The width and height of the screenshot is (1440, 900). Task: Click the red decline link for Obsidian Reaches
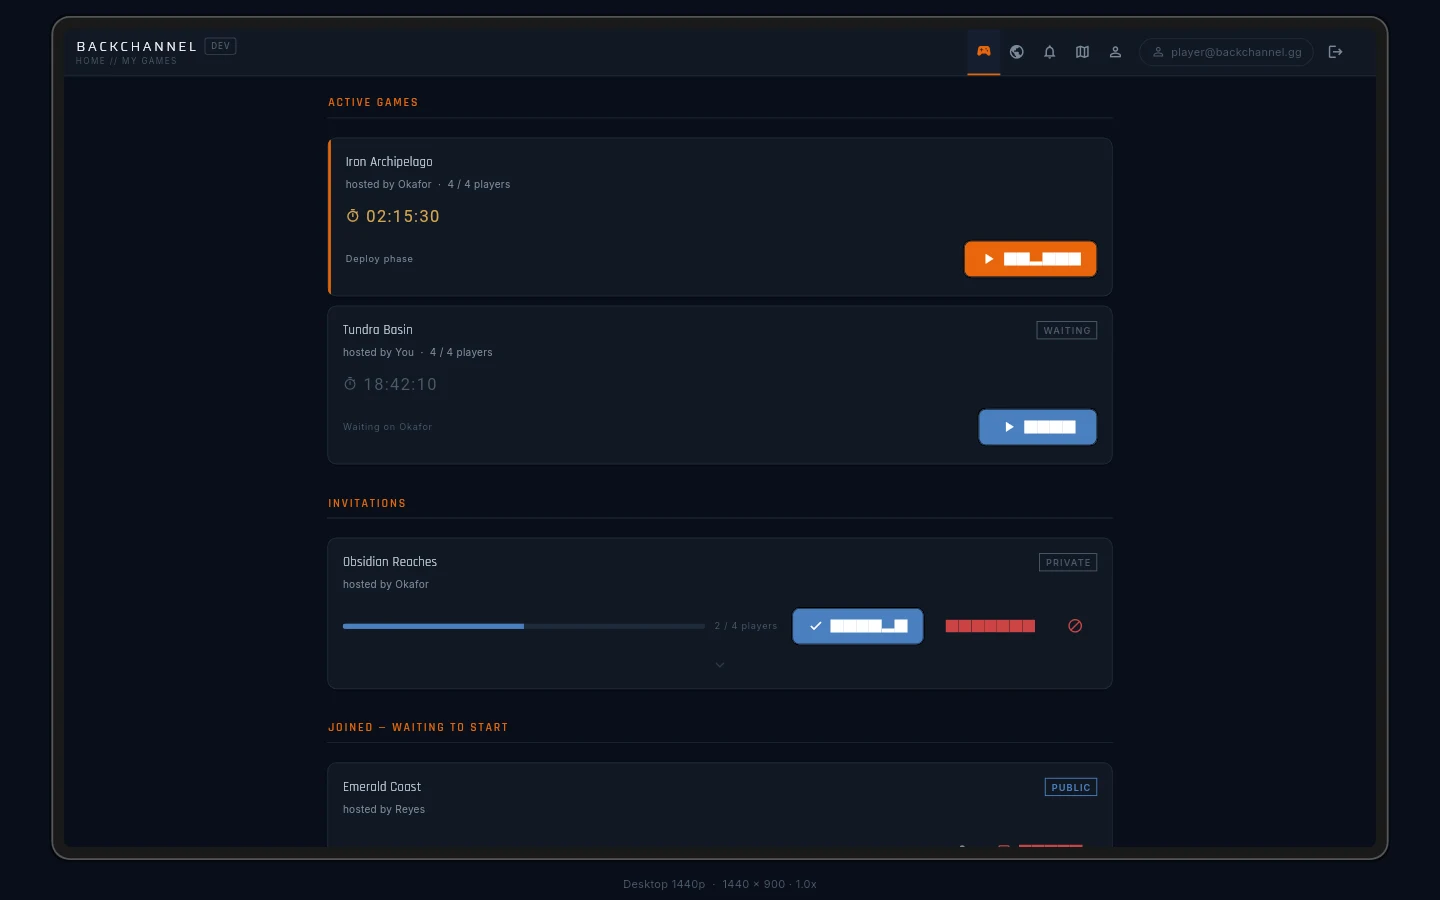(990, 626)
